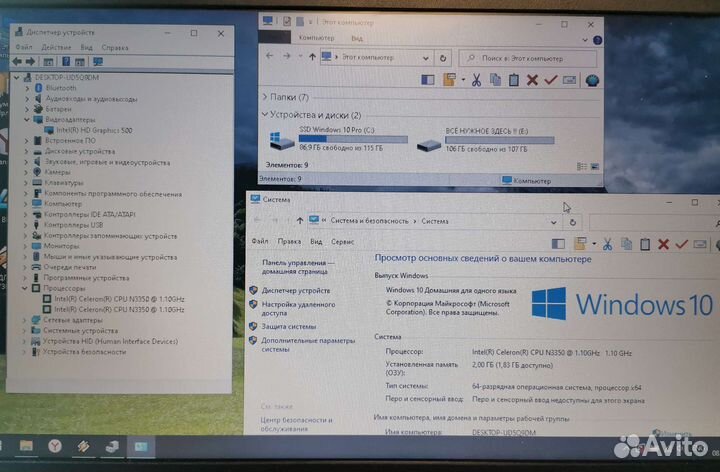Open Файл menu in Device Manager
This screenshot has height=472, width=720.
pos(24,47)
